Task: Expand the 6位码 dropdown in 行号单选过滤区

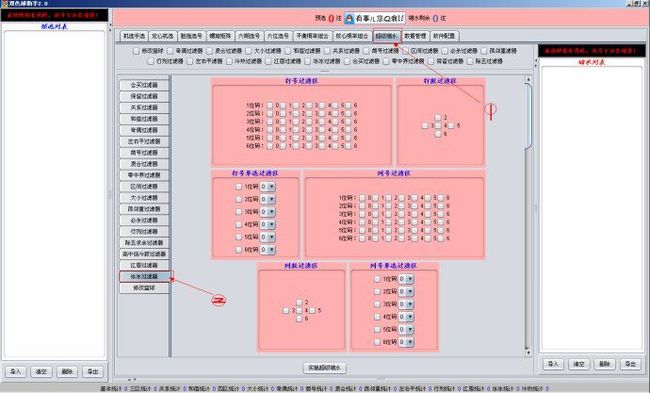Action: coord(268,250)
